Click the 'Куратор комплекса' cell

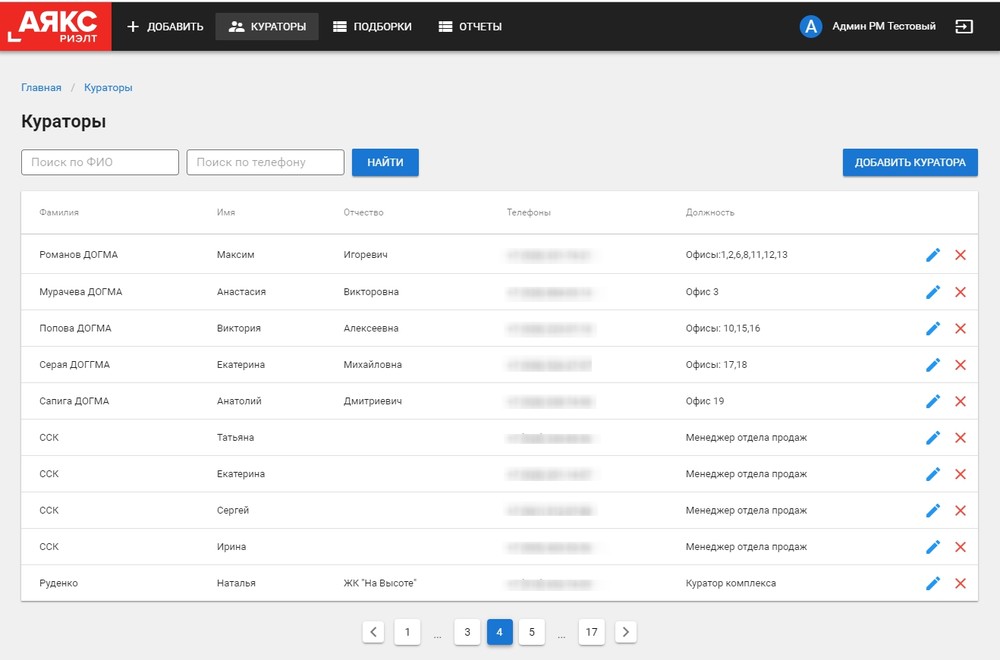tap(731, 583)
